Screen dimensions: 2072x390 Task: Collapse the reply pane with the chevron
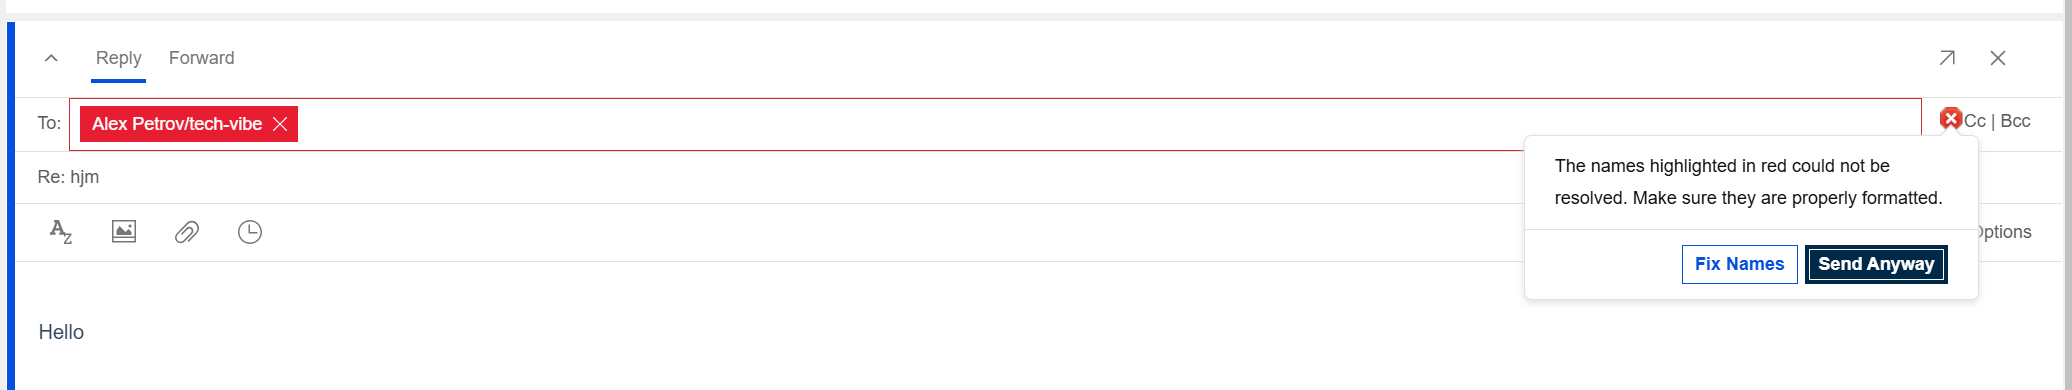[52, 58]
